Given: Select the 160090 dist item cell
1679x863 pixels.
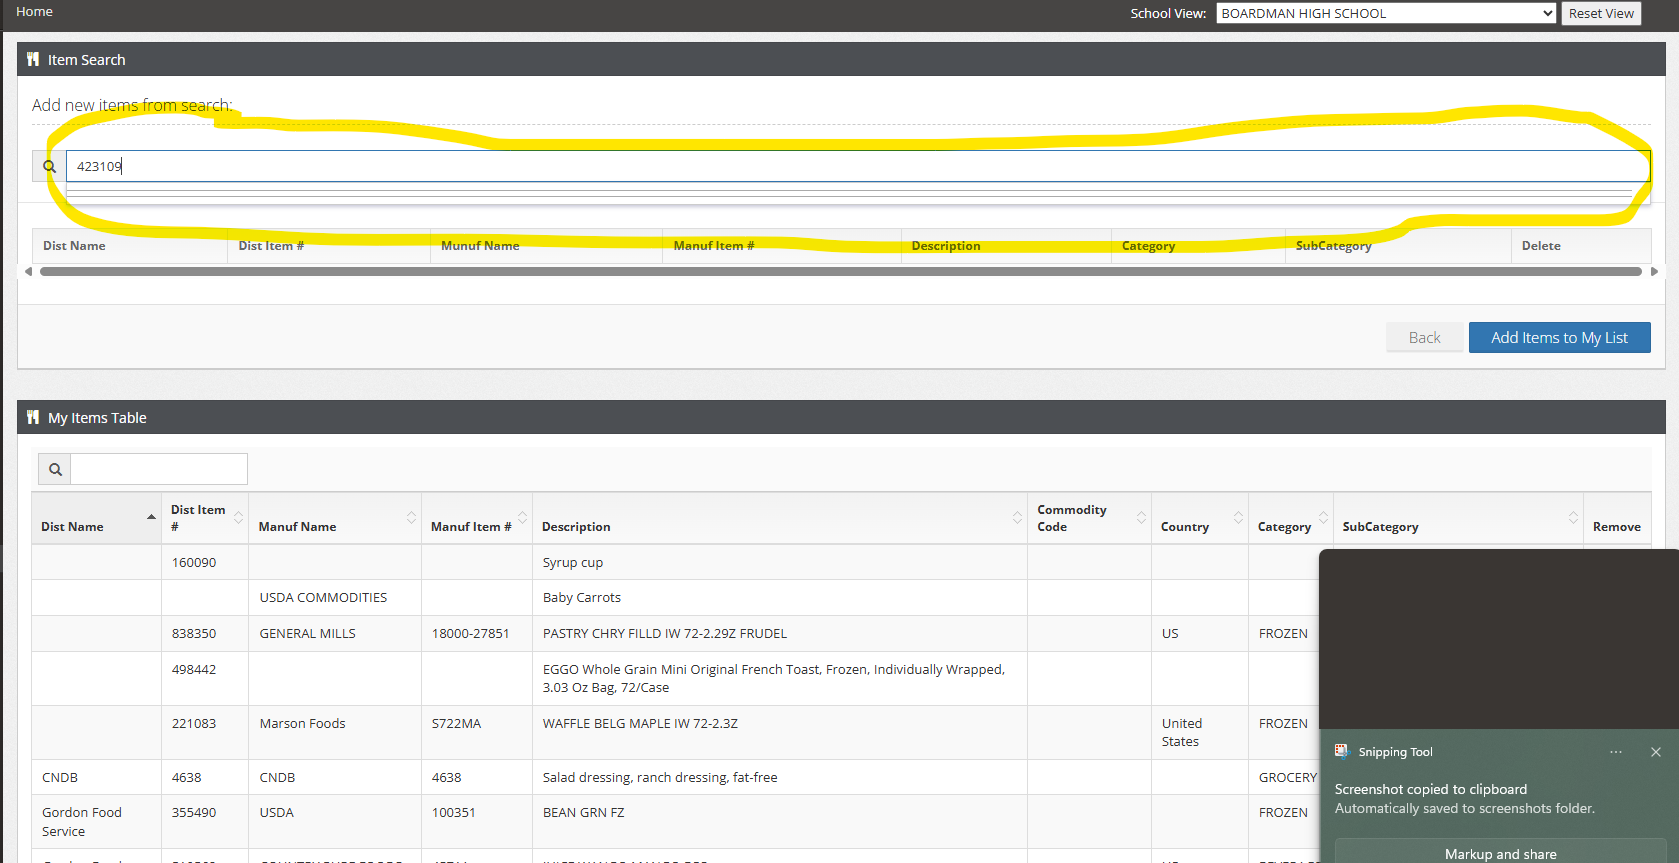Looking at the screenshot, I should 205,562.
